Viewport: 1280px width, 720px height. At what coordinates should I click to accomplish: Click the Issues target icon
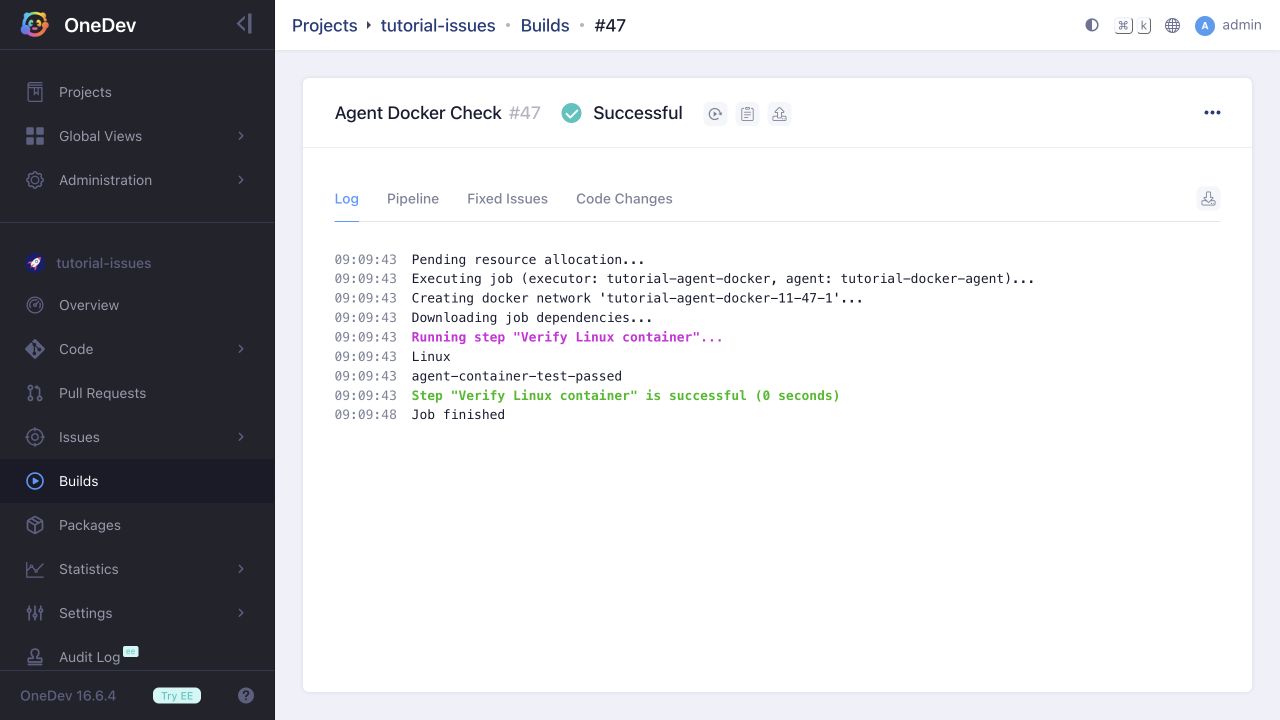pos(35,437)
